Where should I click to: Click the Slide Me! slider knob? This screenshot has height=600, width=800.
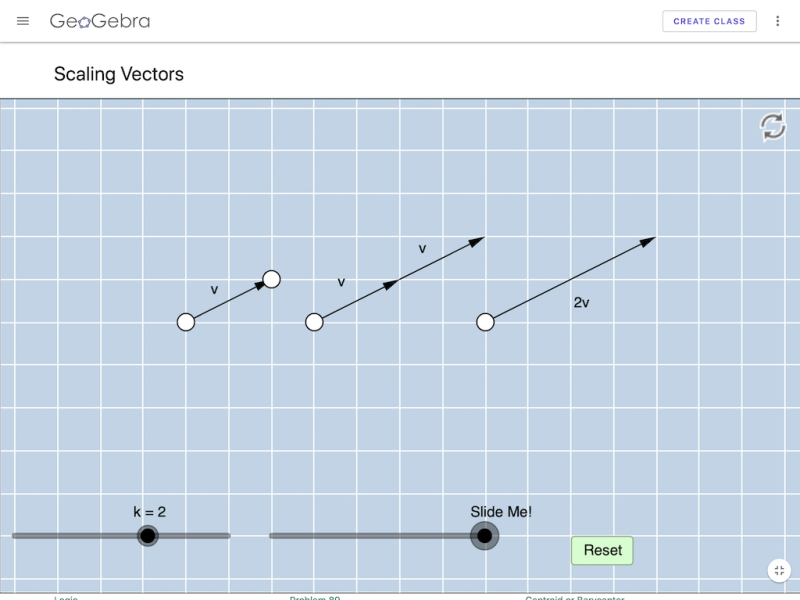point(484,537)
